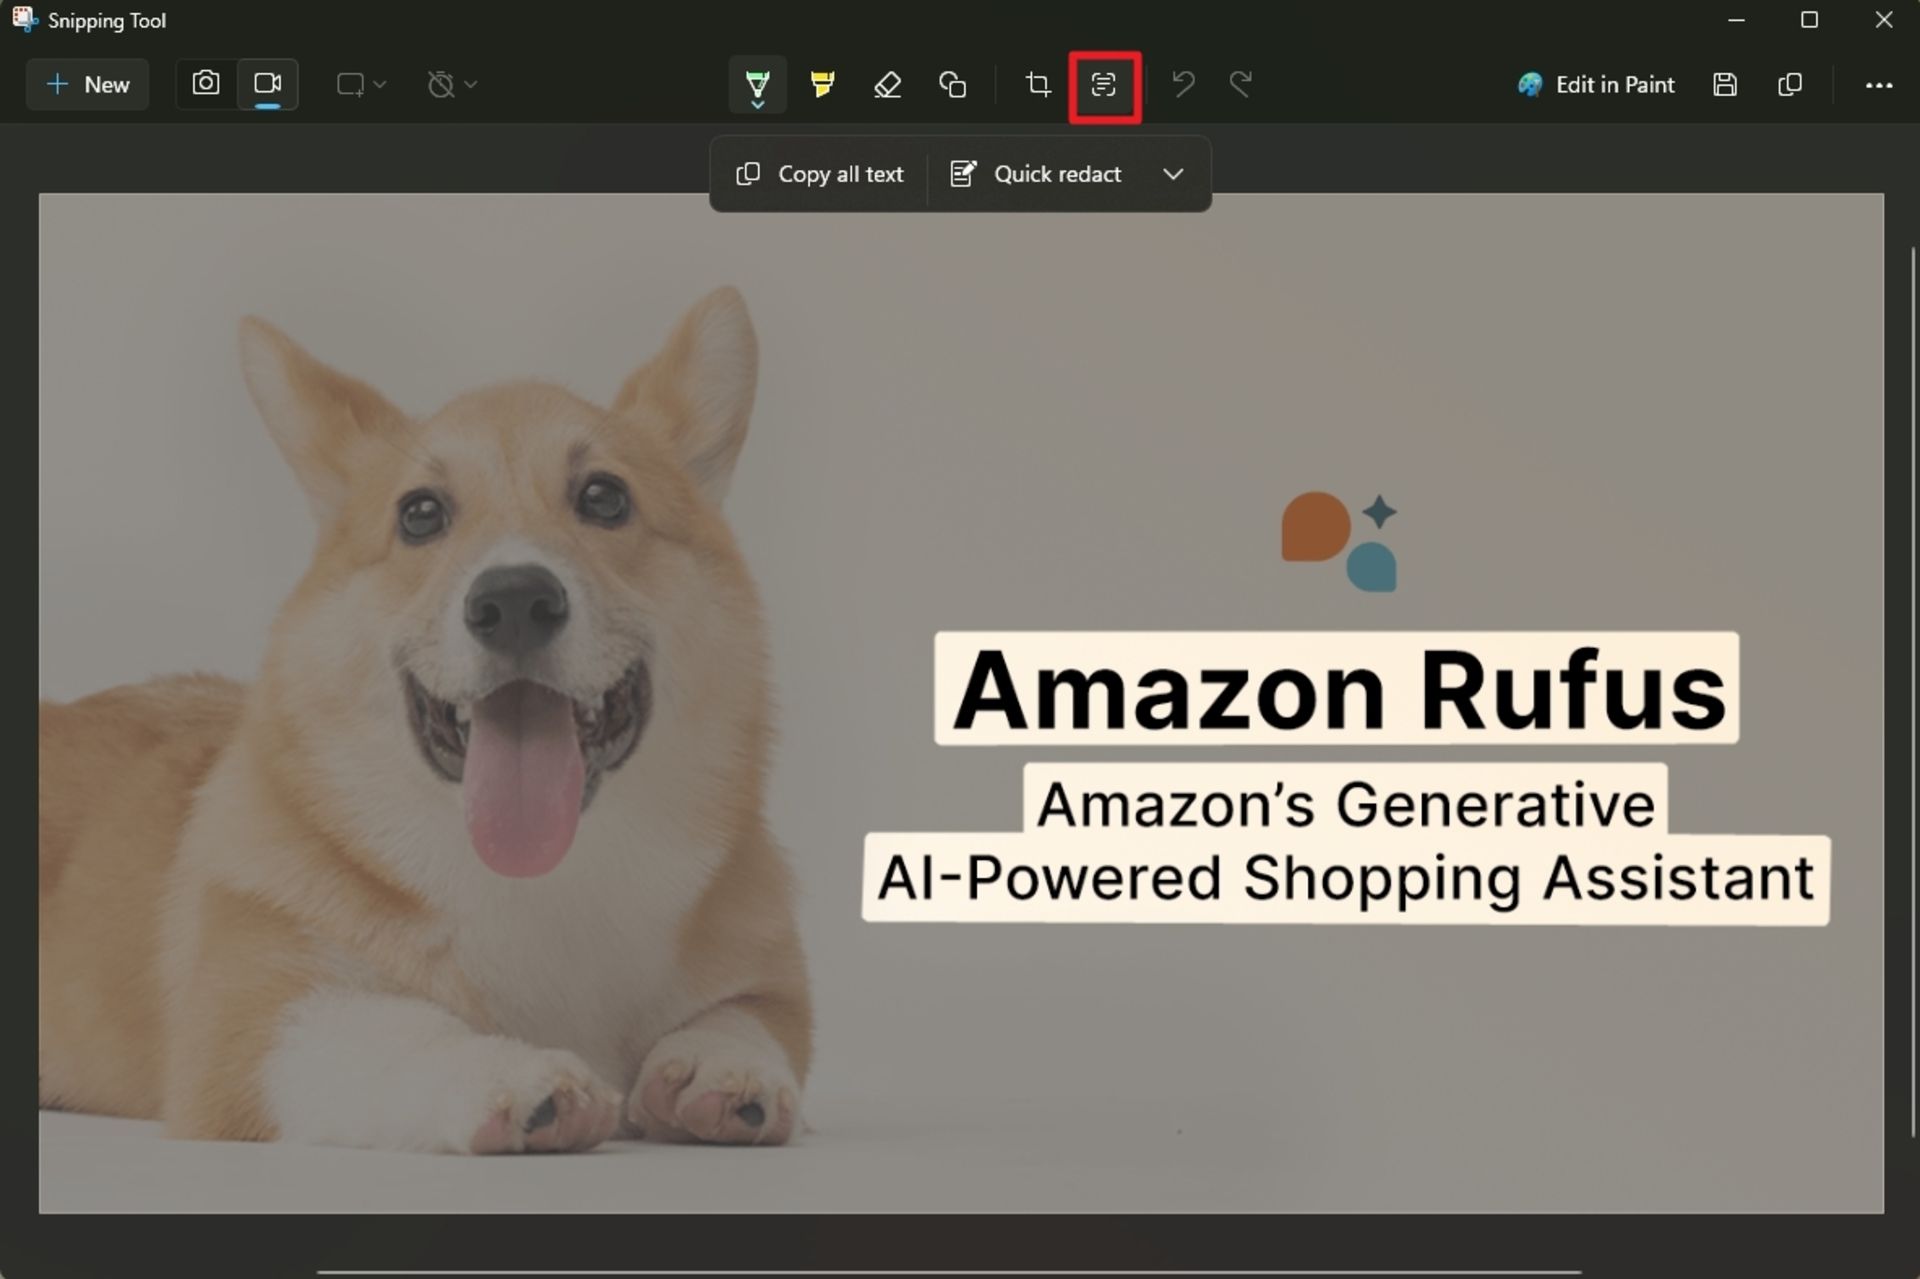Open the snip with Edit in Paint
Viewport: 1920px width, 1279px height.
click(x=1596, y=85)
